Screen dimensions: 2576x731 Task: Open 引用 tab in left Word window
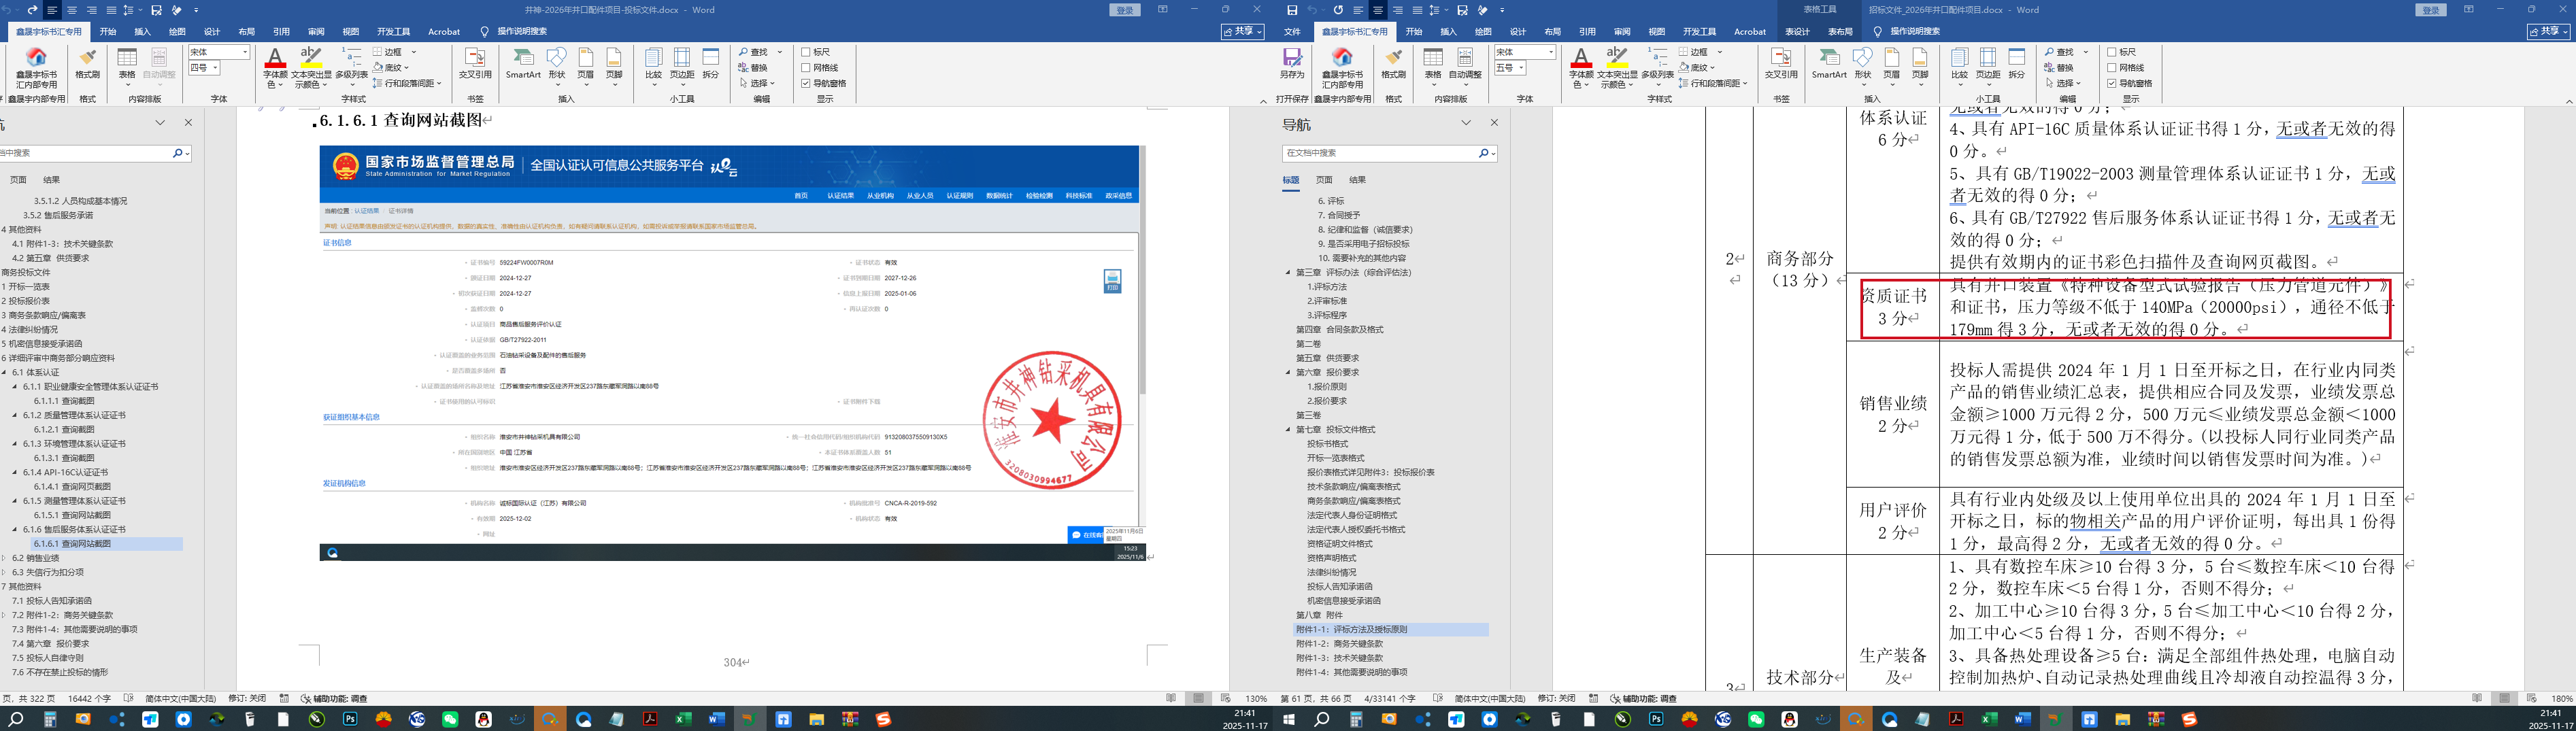(x=281, y=32)
